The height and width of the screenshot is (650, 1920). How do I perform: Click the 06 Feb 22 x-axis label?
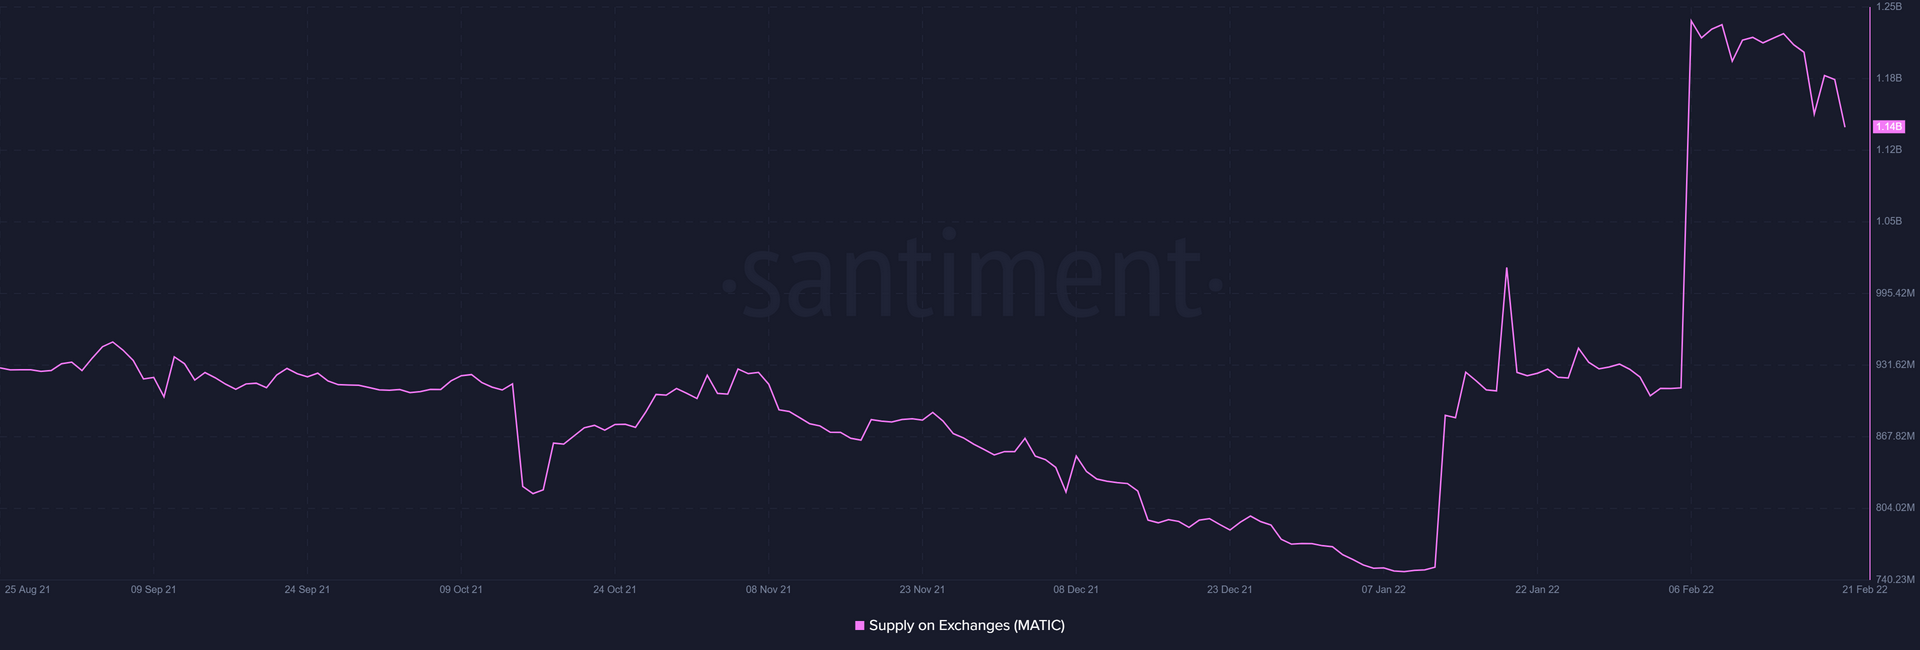click(x=1690, y=590)
